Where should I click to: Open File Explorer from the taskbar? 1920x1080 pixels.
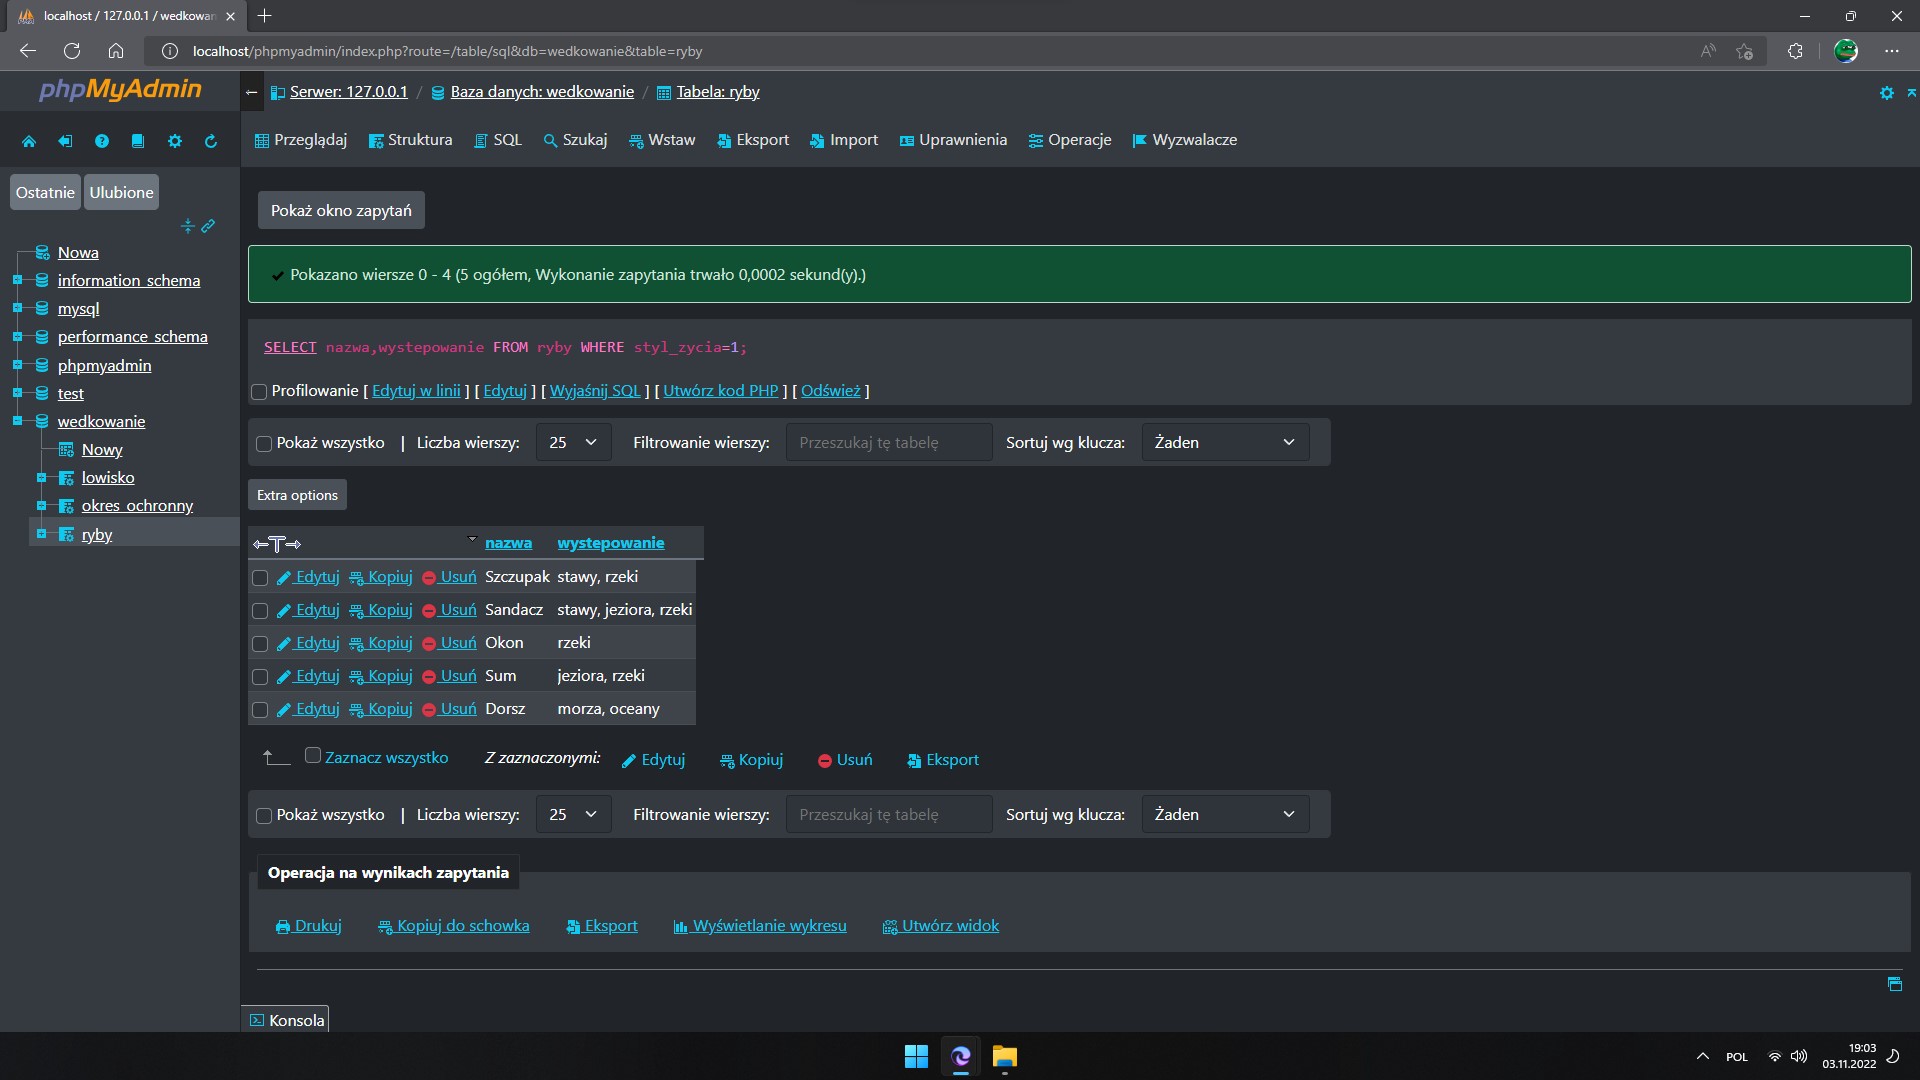[1004, 1056]
